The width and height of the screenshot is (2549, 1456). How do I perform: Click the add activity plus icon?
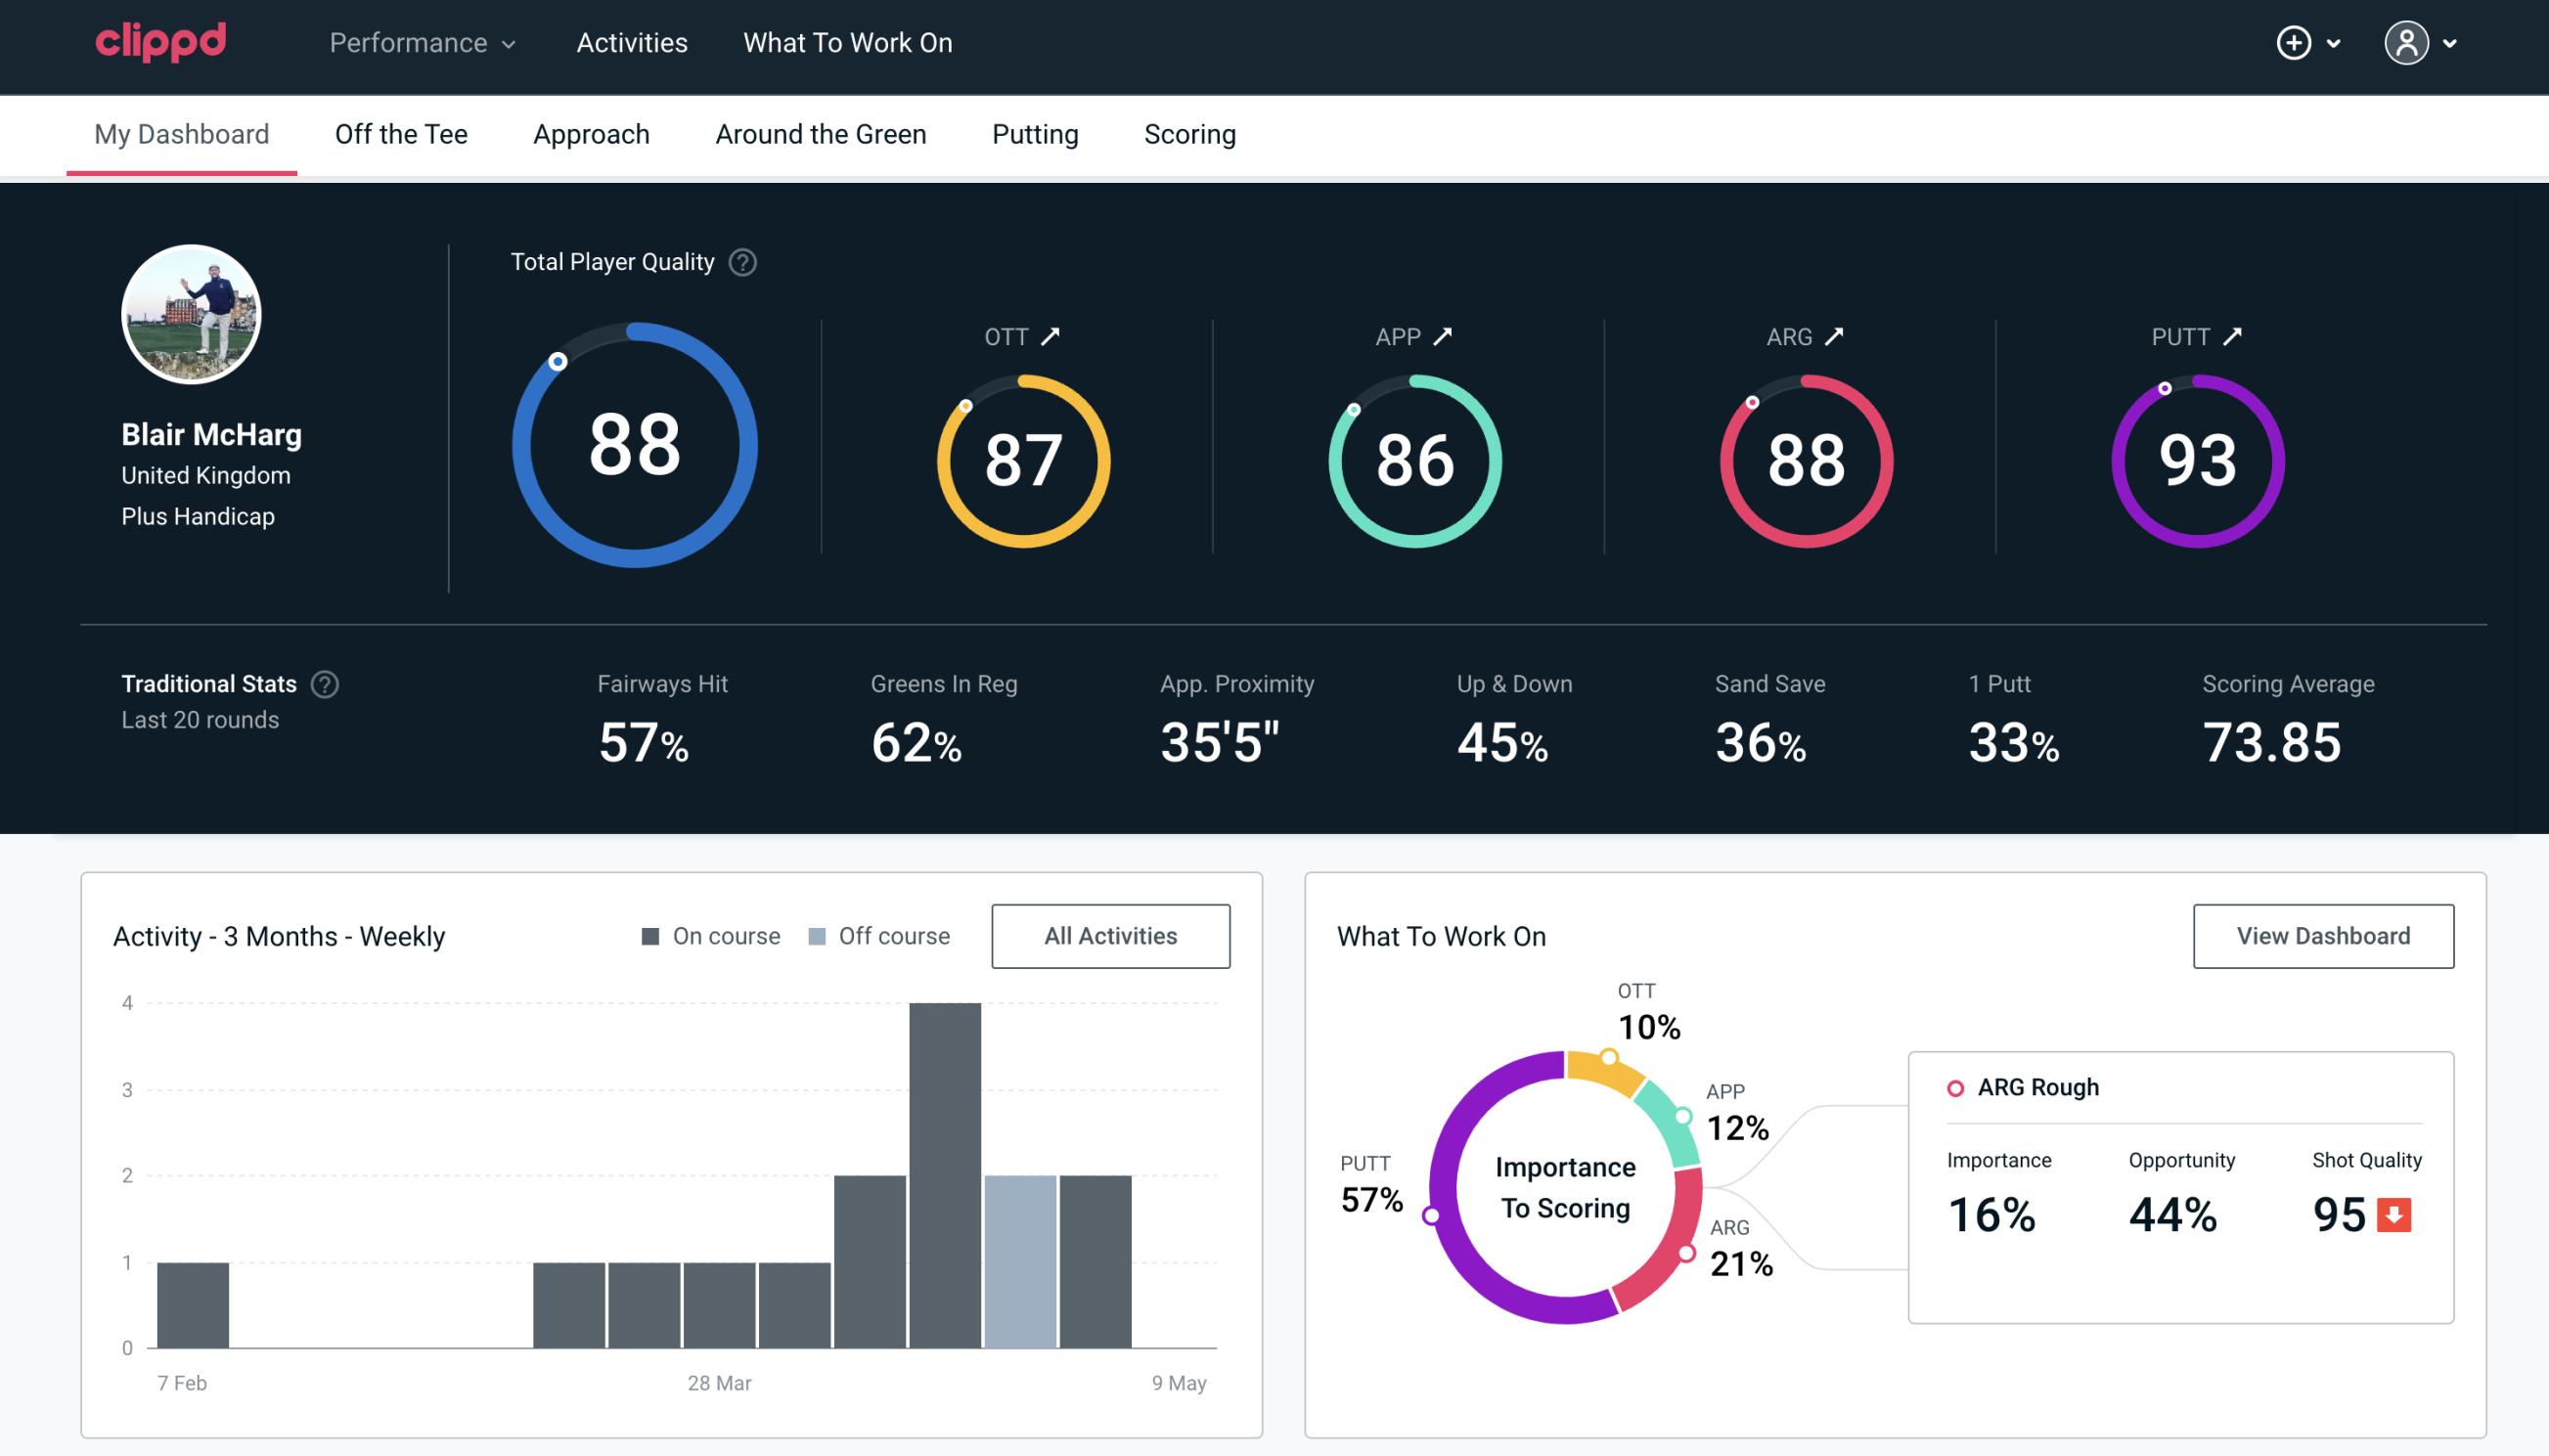[x=2297, y=44]
